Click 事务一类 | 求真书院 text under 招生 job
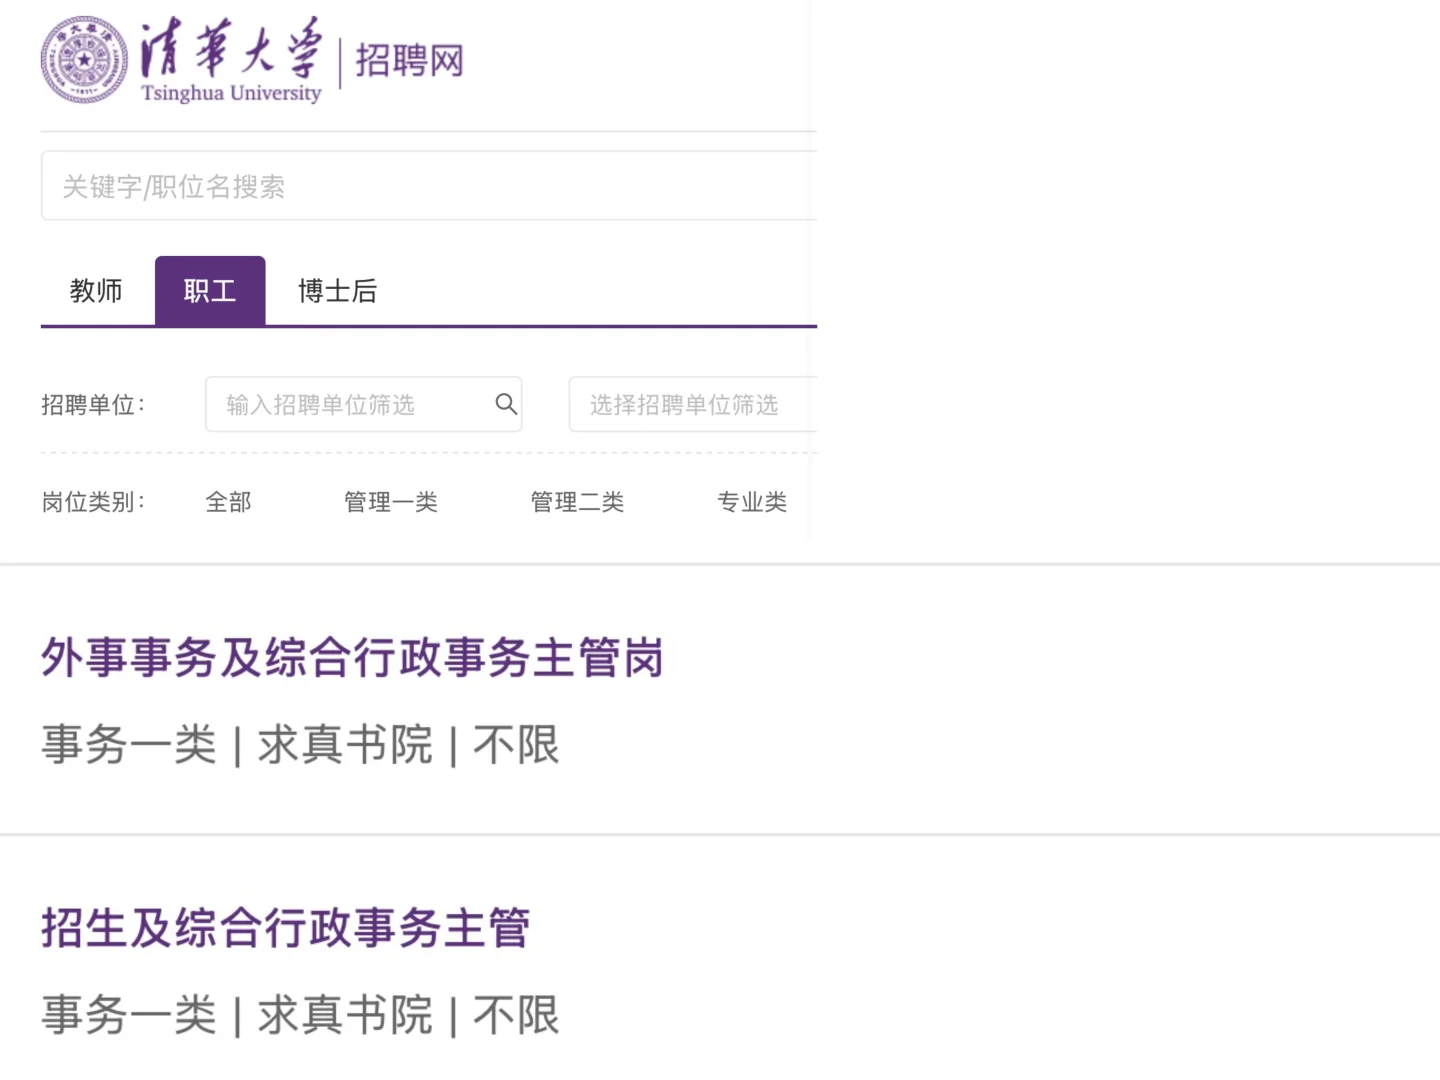The image size is (1440, 1080). [x=237, y=1015]
